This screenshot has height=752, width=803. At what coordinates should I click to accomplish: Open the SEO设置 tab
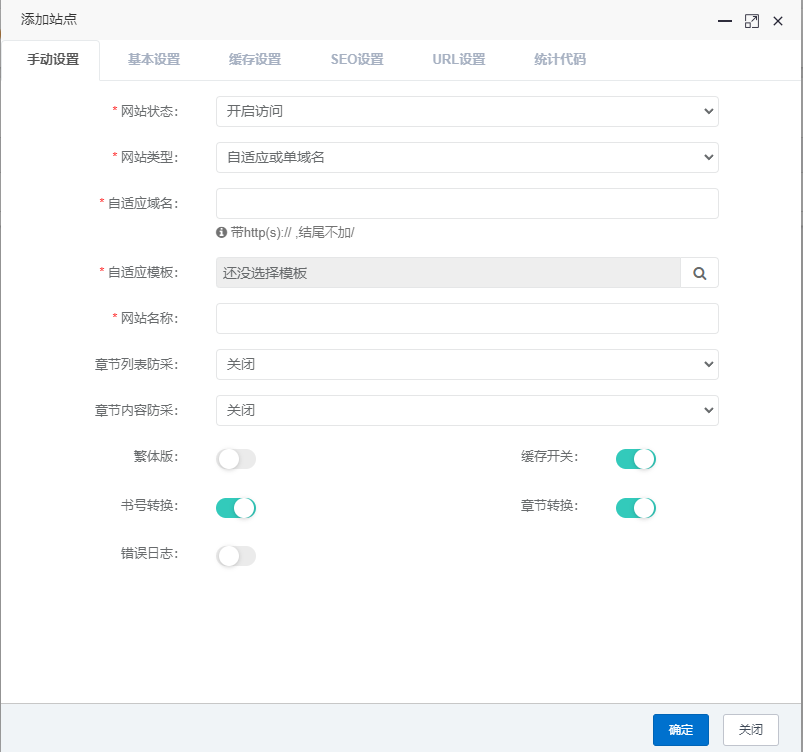357,60
